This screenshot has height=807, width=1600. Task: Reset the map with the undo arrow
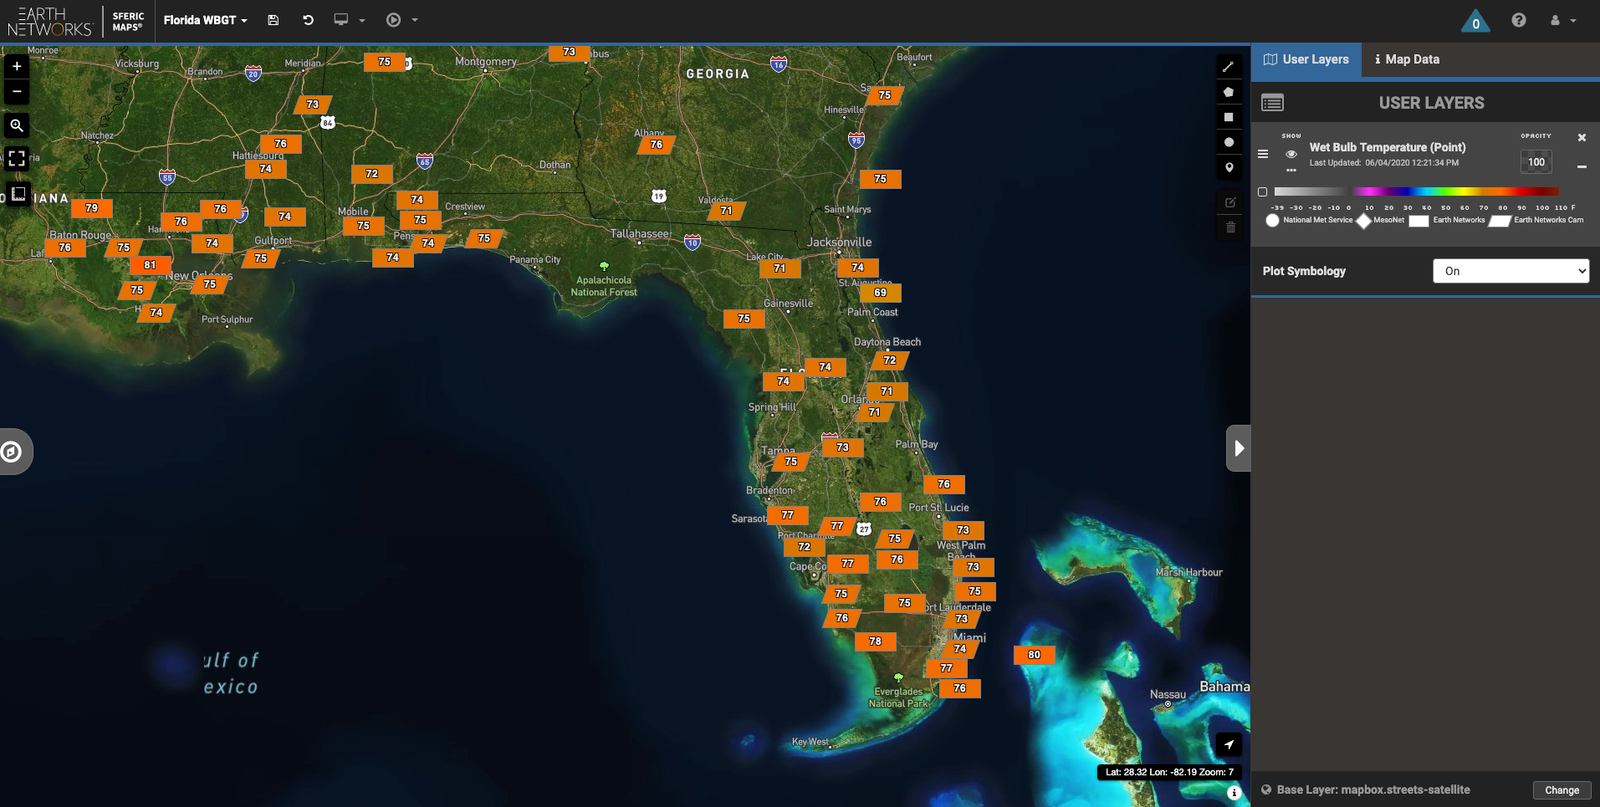pyautogui.click(x=308, y=20)
